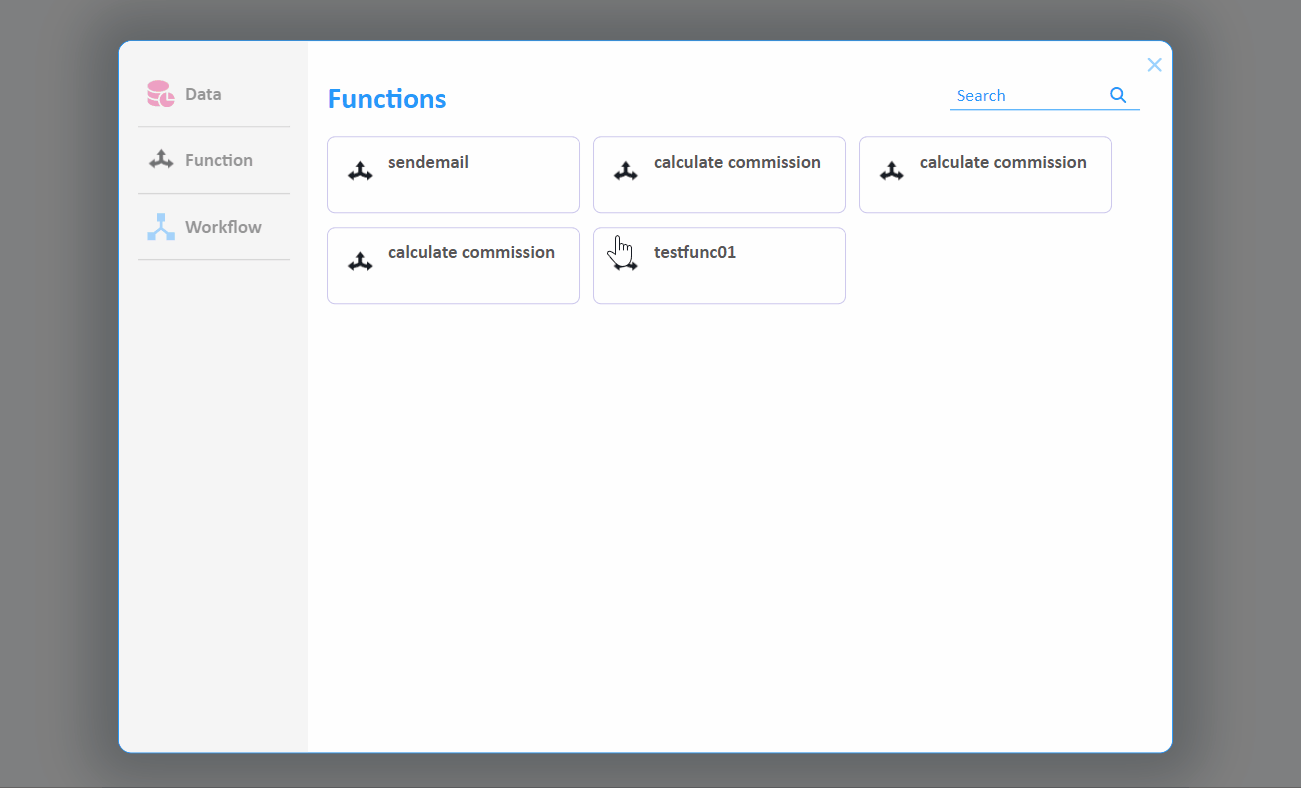This screenshot has width=1301, height=788.
Task: Select the testfunc01 function name
Action: (x=695, y=252)
